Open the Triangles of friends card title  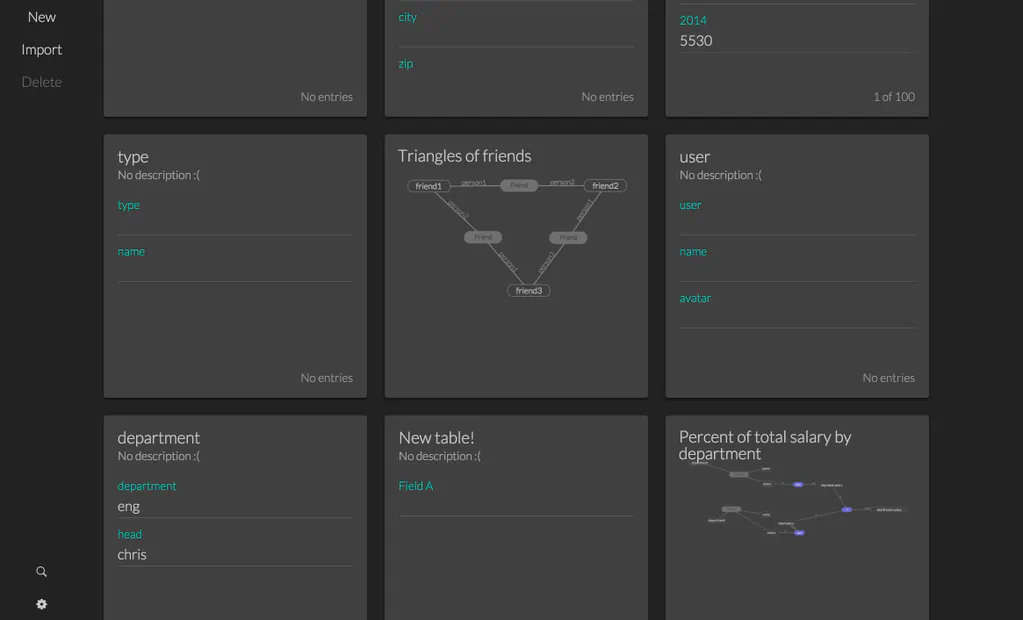[x=465, y=156]
